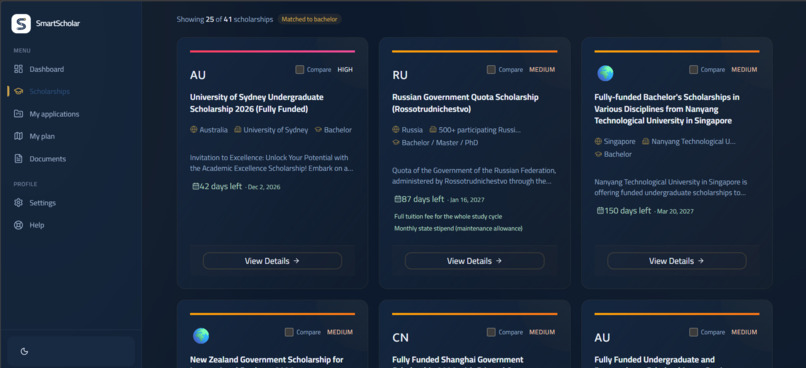Click cap icon beside Bachelor / Master / PhD
The height and width of the screenshot is (368, 806).
point(396,142)
